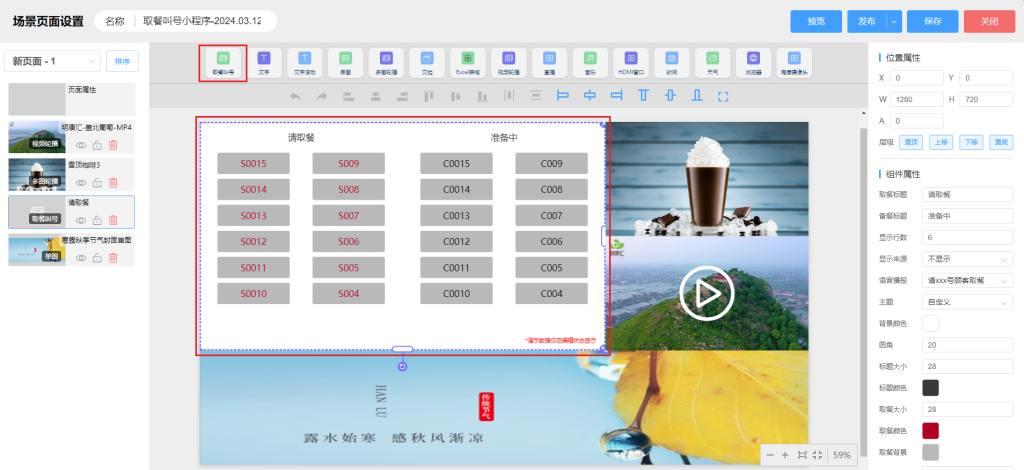Toggle lock on 请取餐 layer

97,220
